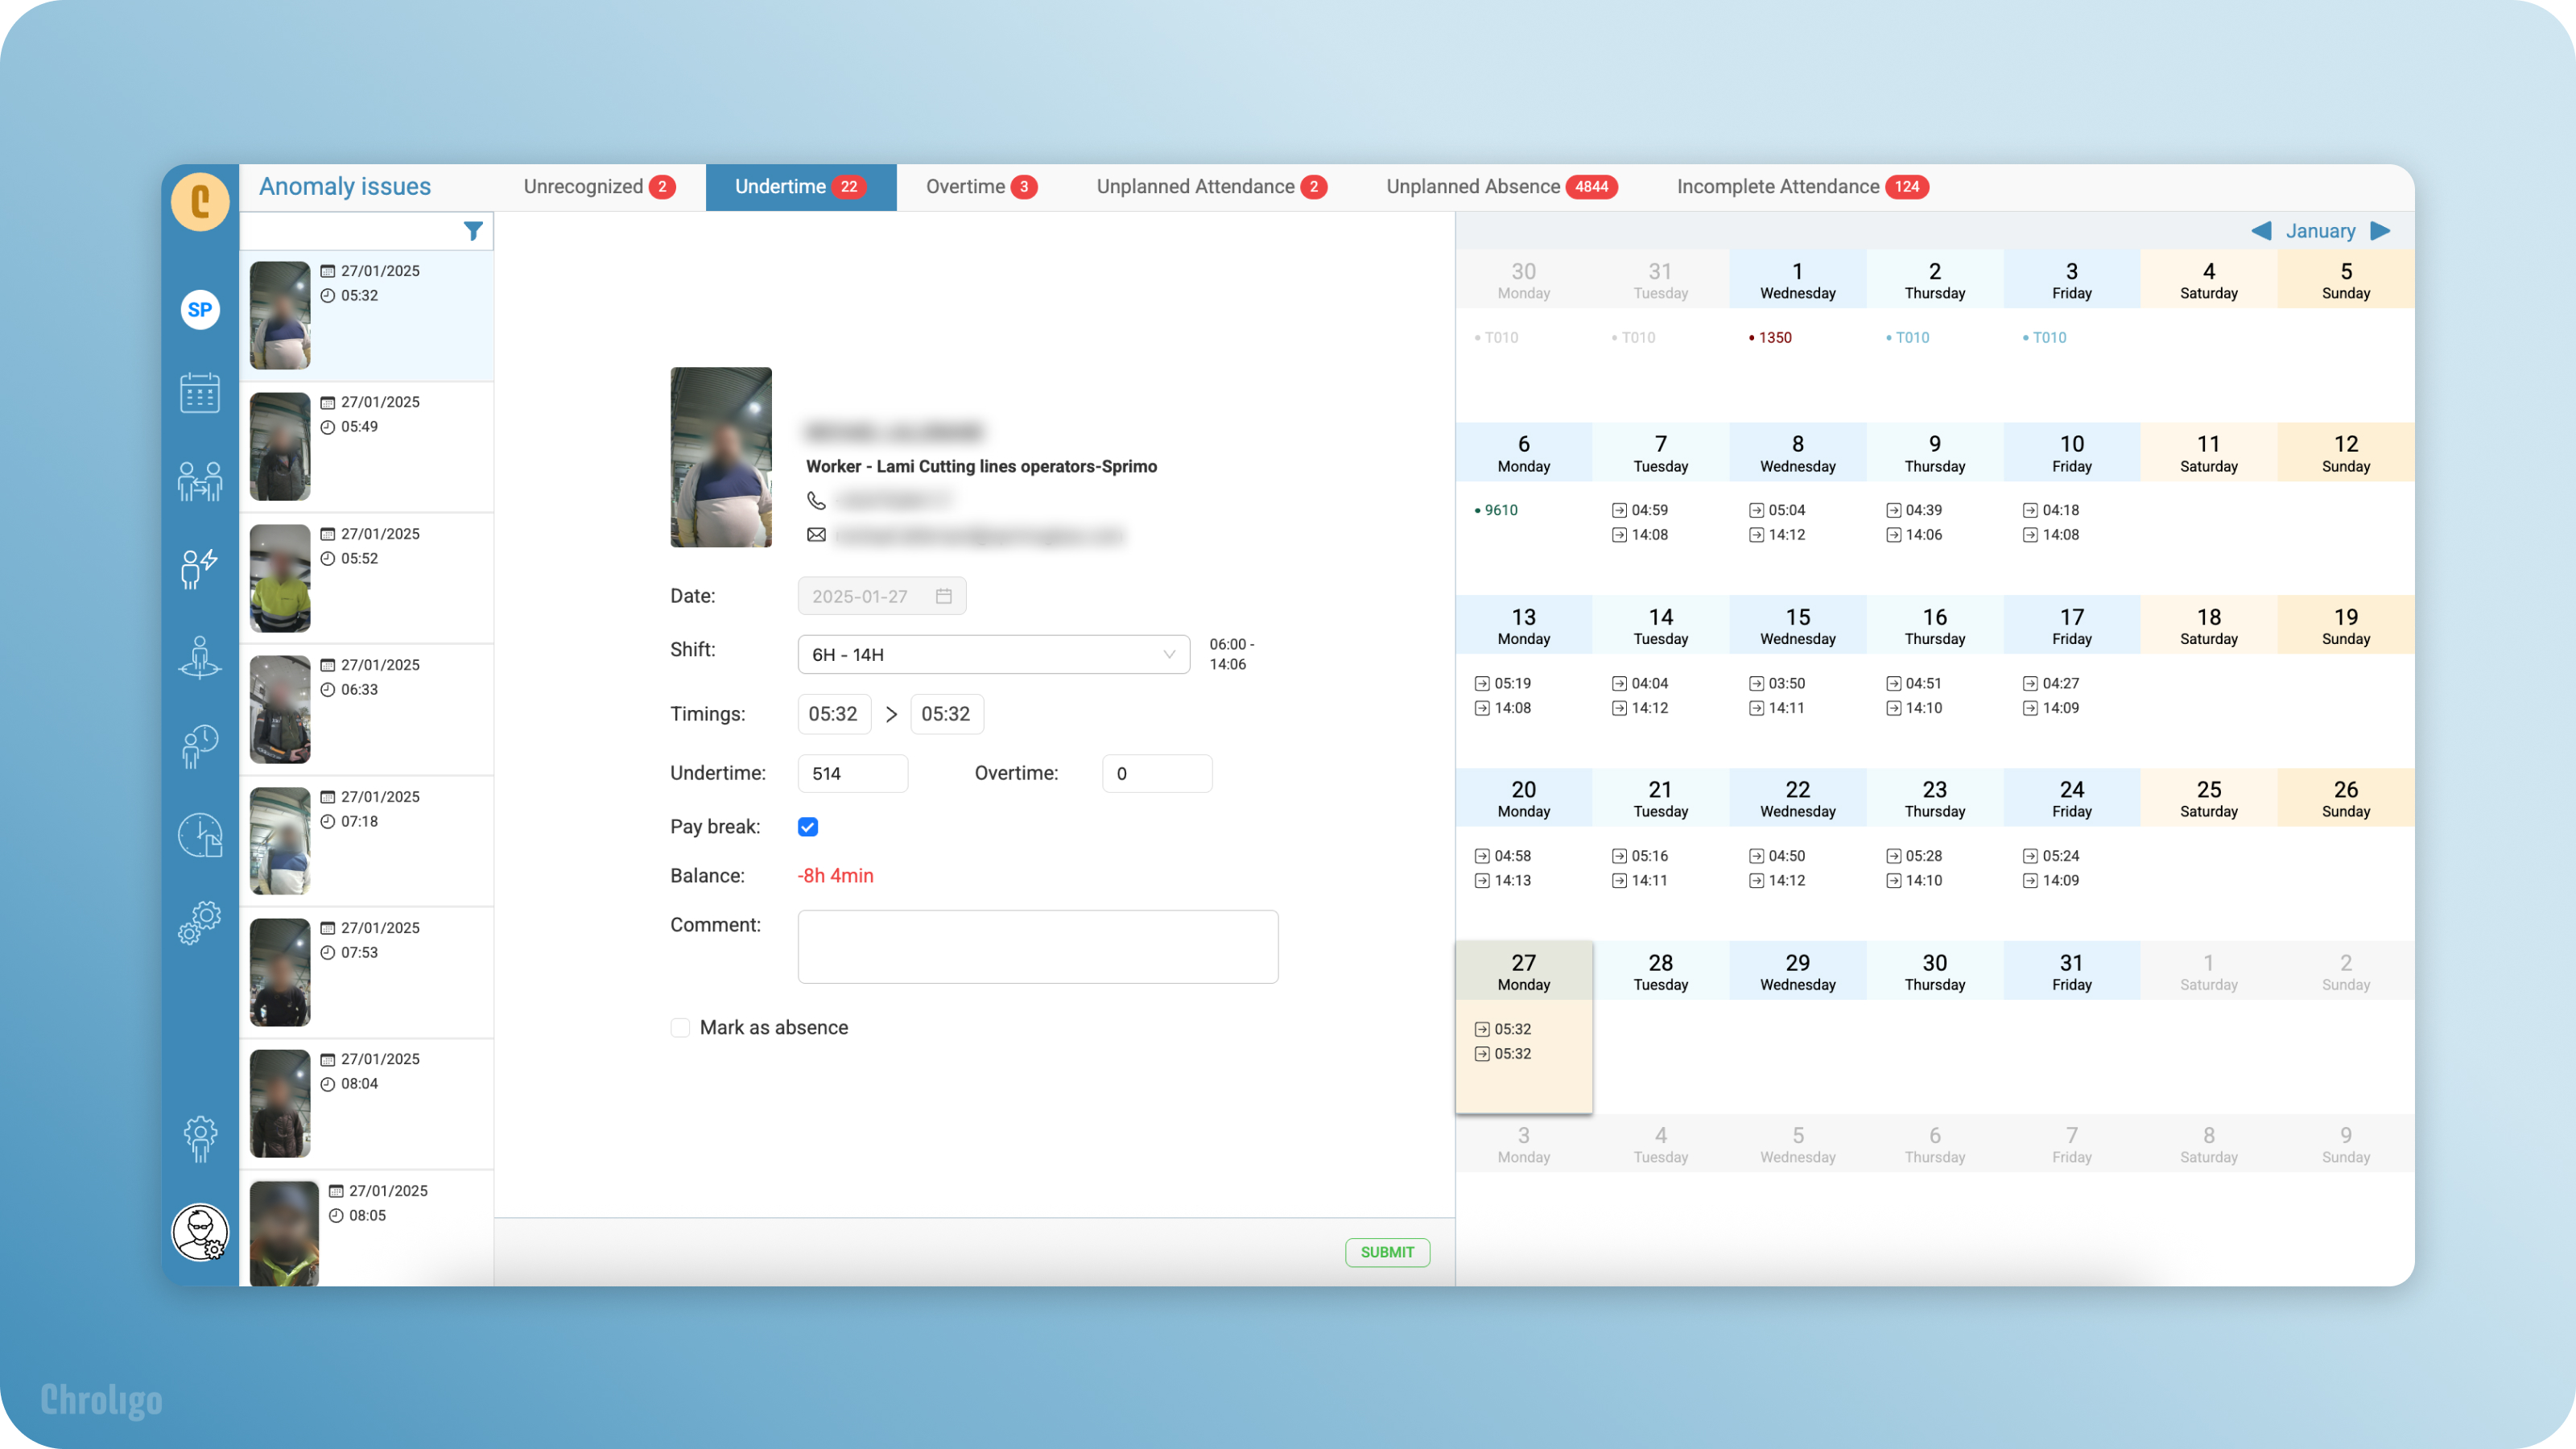This screenshot has height=1449, width=2576.
Task: Select anomaly entry at 05:52
Action: [366, 578]
